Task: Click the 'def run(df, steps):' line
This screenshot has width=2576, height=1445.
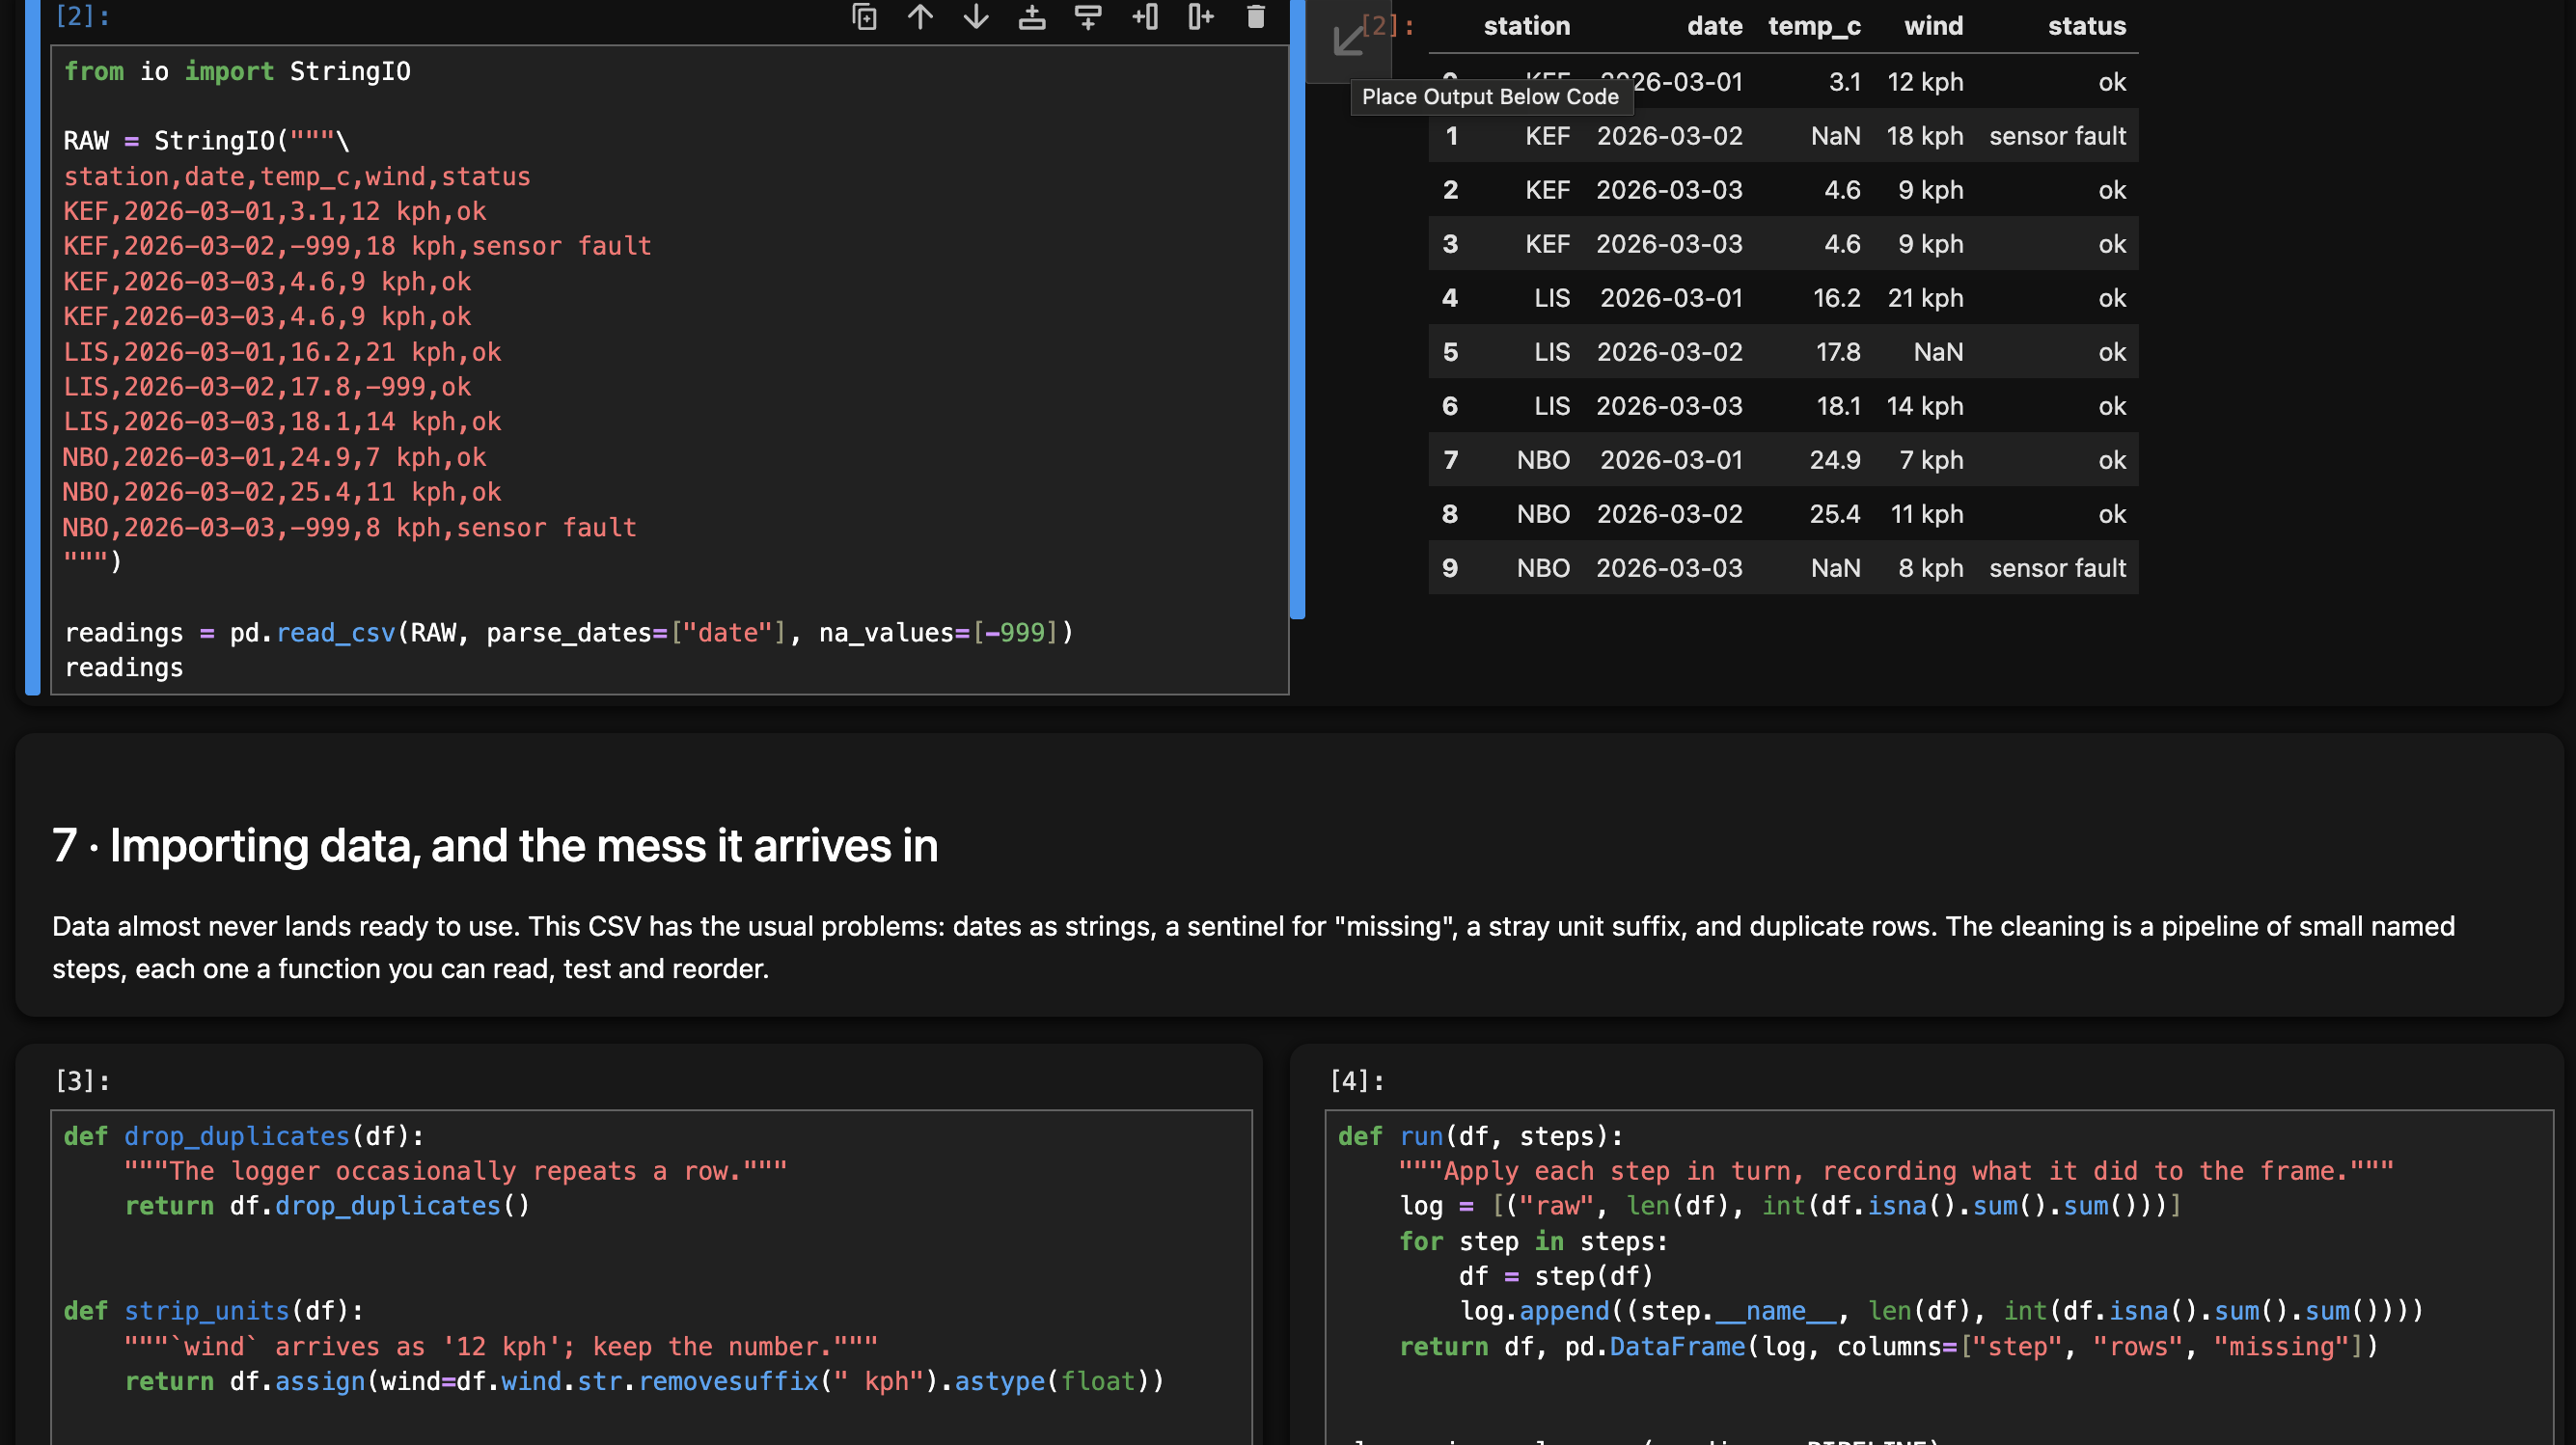Action: [1481, 1136]
